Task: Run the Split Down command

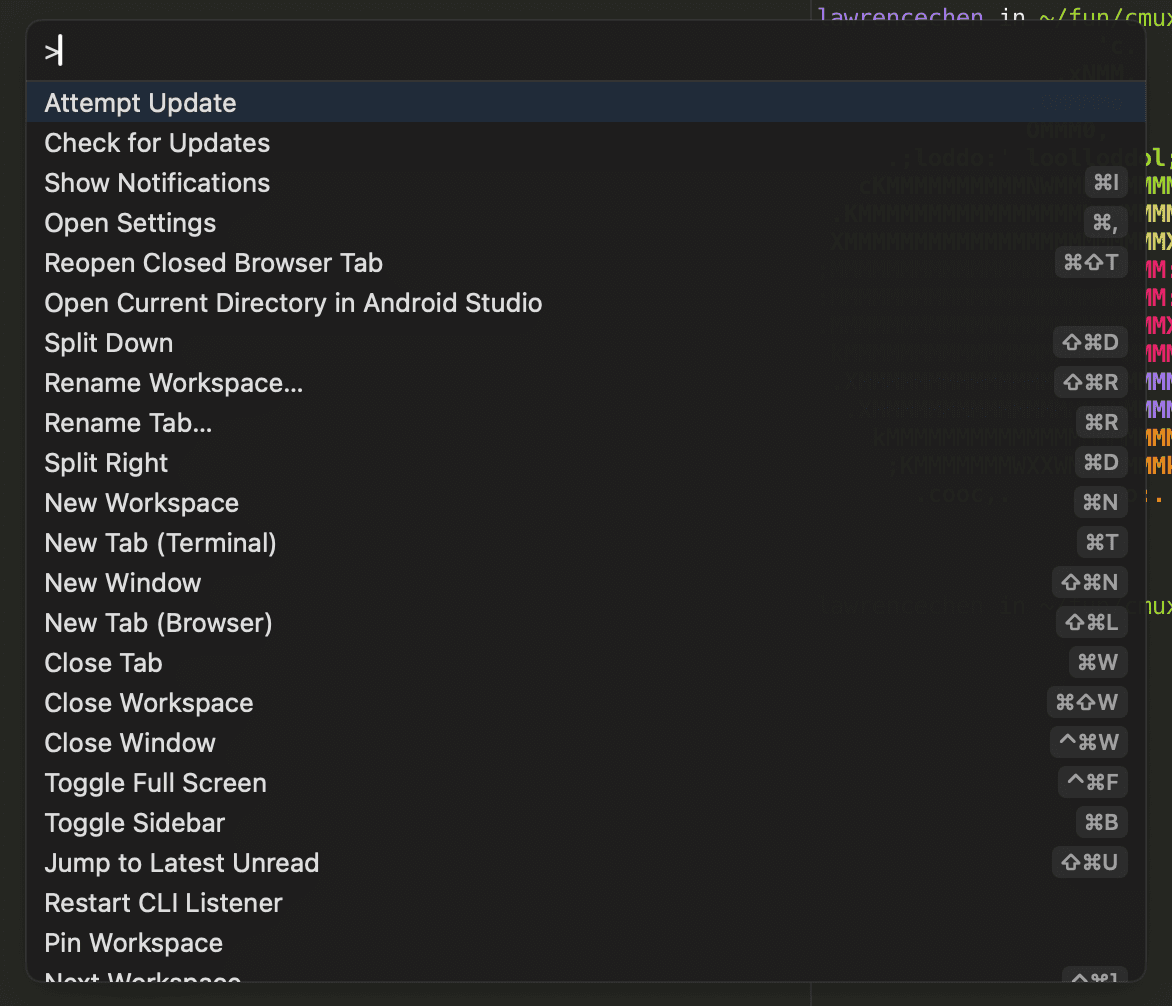Action: [108, 343]
